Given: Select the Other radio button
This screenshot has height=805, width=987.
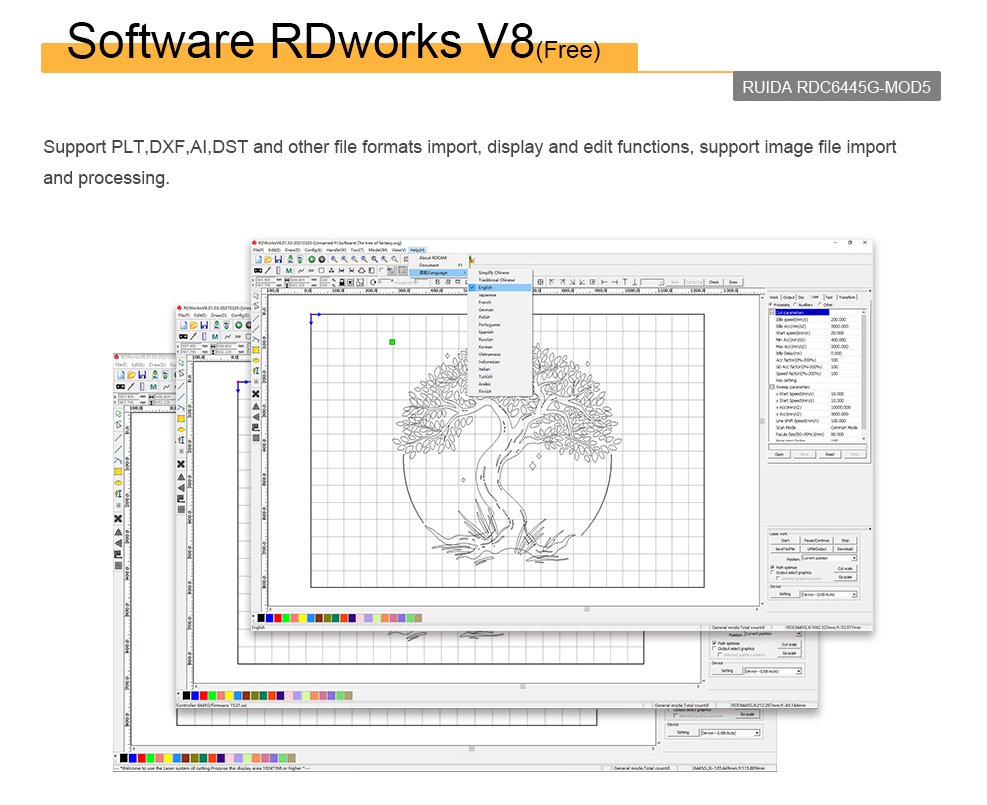Looking at the screenshot, I should coord(820,305).
